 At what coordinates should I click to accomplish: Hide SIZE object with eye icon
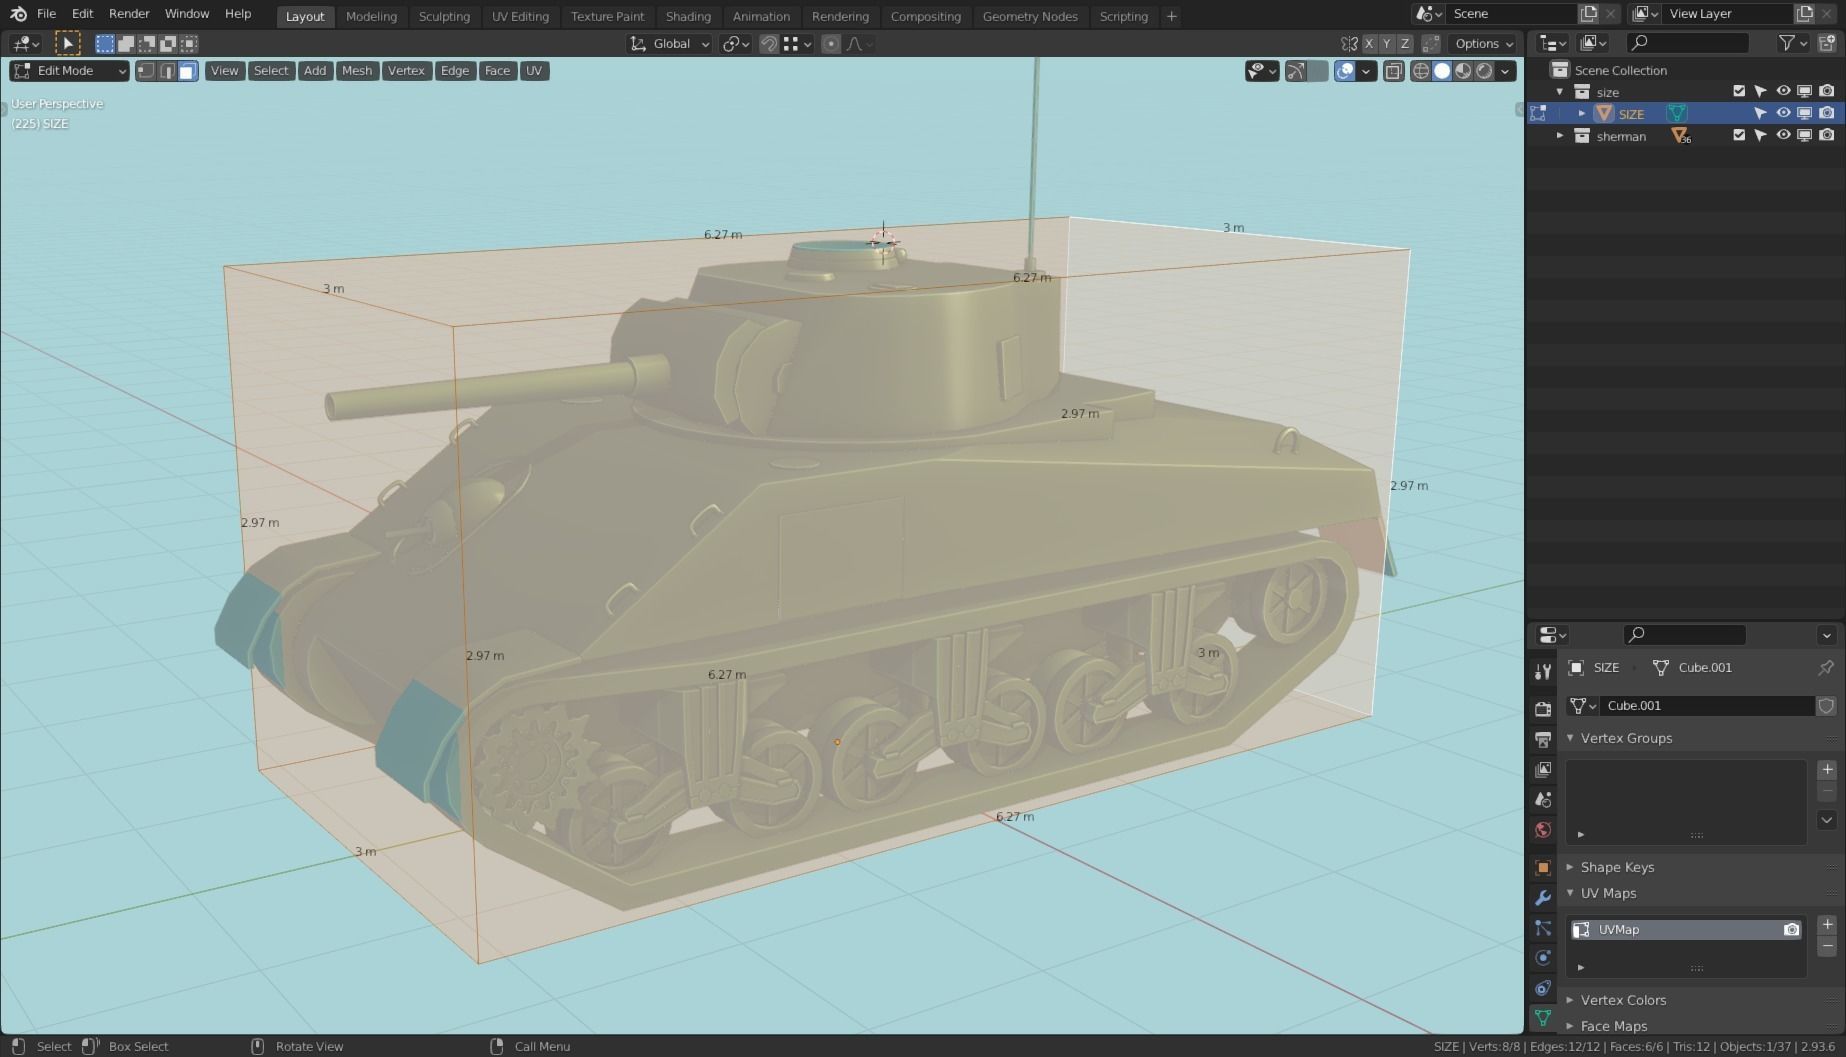pyautogui.click(x=1783, y=113)
